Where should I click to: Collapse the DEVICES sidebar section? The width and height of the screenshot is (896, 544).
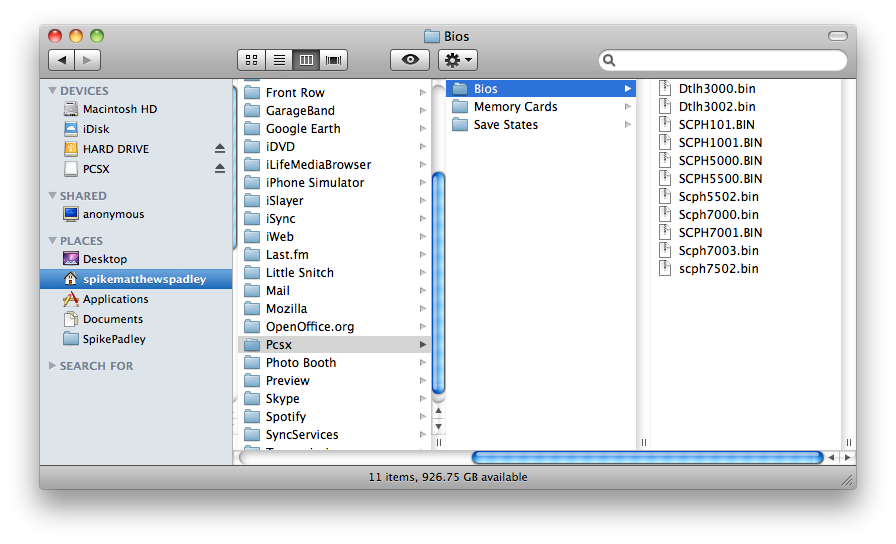[x=53, y=91]
